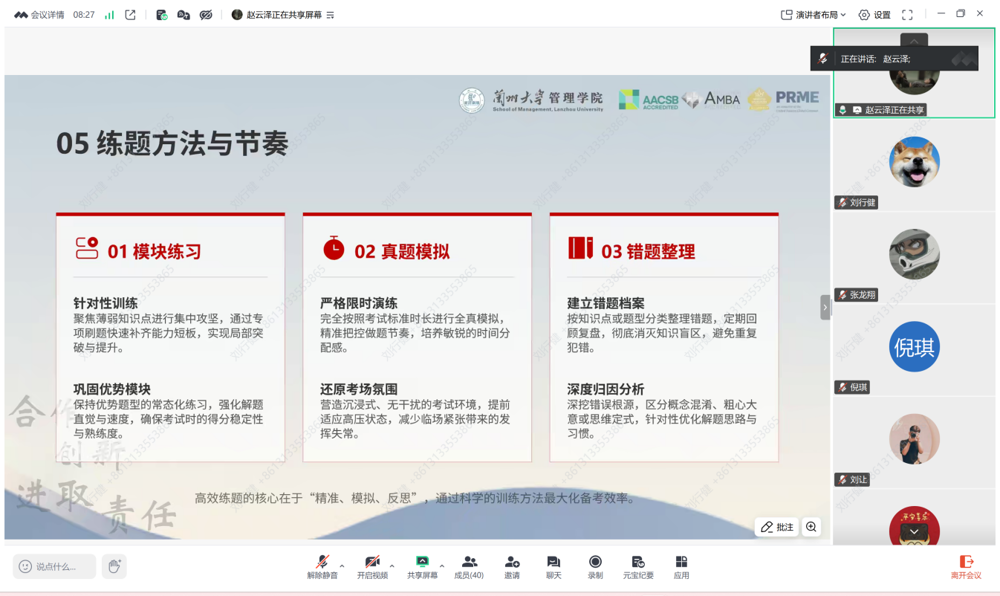This screenshot has height=596, width=1000.
Task: Click muted mic icon beside 刘止
Action: [842, 480]
